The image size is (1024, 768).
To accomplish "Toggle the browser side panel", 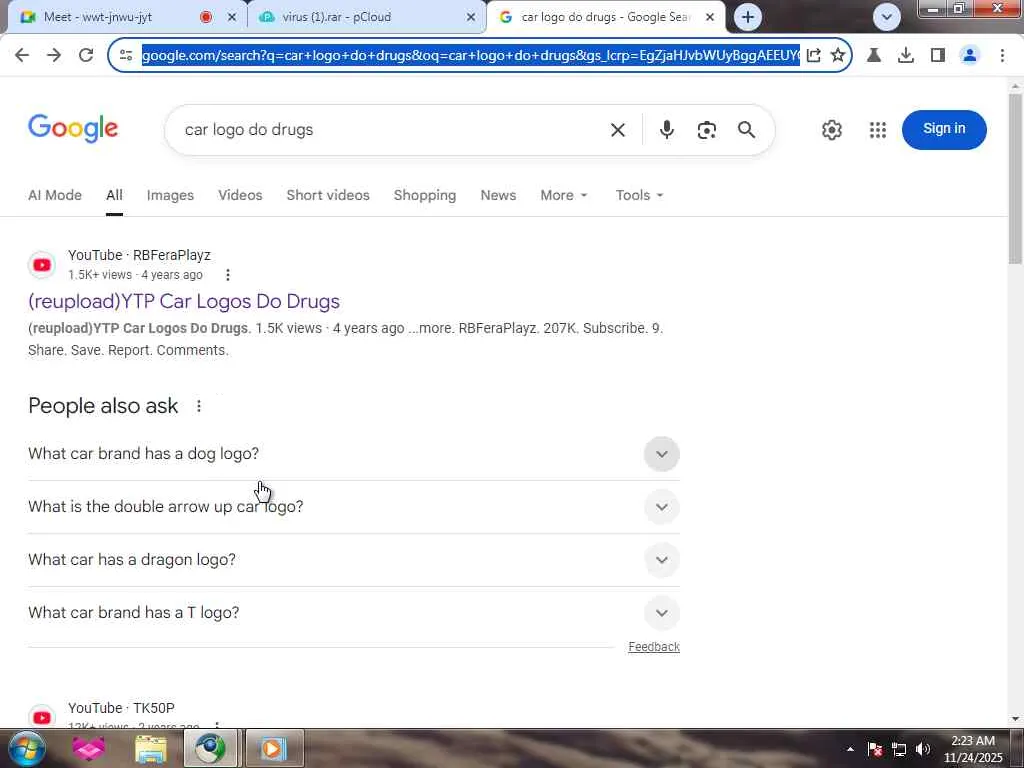I will [938, 56].
